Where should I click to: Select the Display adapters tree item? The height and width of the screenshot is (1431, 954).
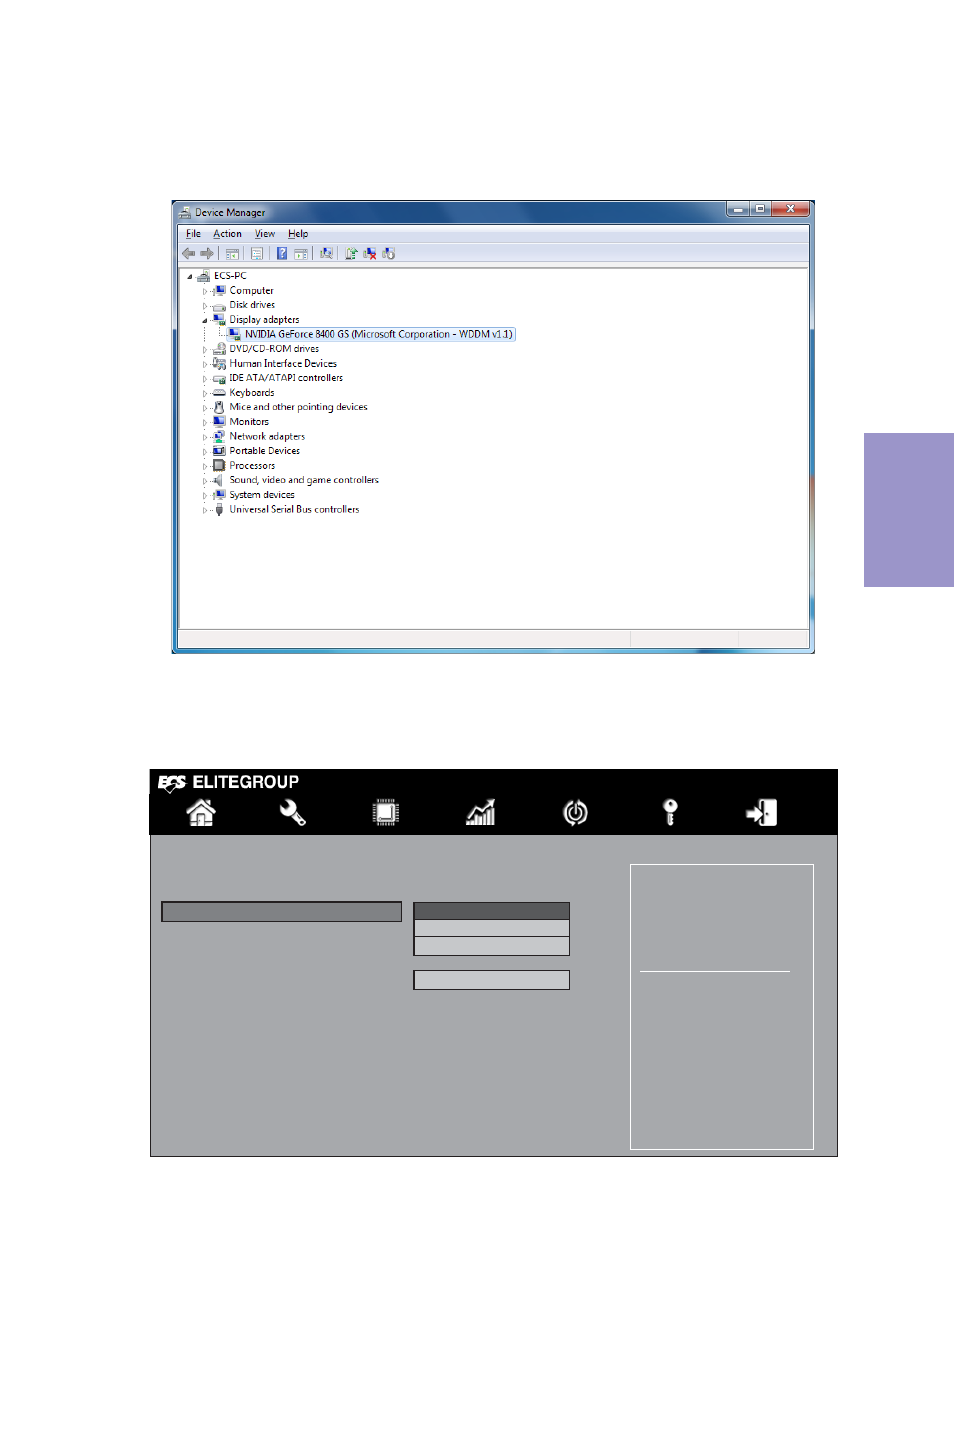pyautogui.click(x=264, y=320)
